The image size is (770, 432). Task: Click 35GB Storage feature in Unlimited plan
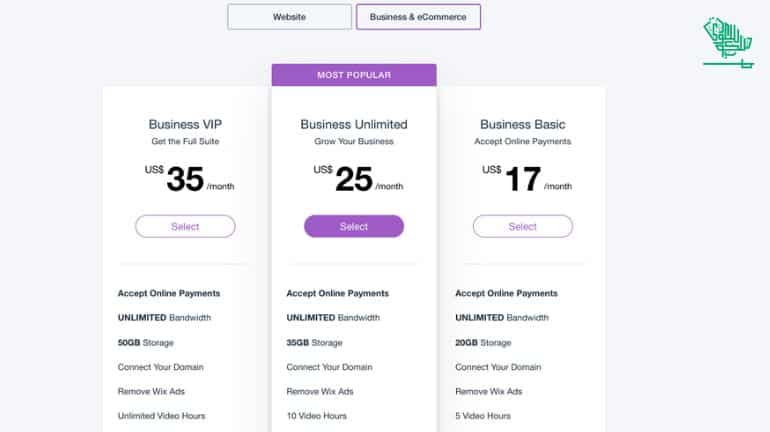pos(314,342)
